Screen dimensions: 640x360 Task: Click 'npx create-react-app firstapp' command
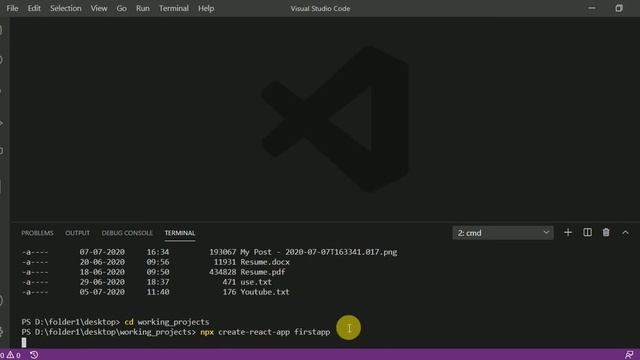click(265, 332)
